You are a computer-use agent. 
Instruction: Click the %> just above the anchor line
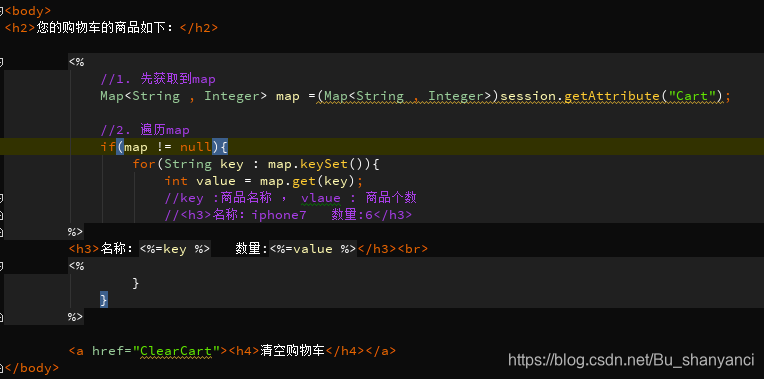click(76, 317)
